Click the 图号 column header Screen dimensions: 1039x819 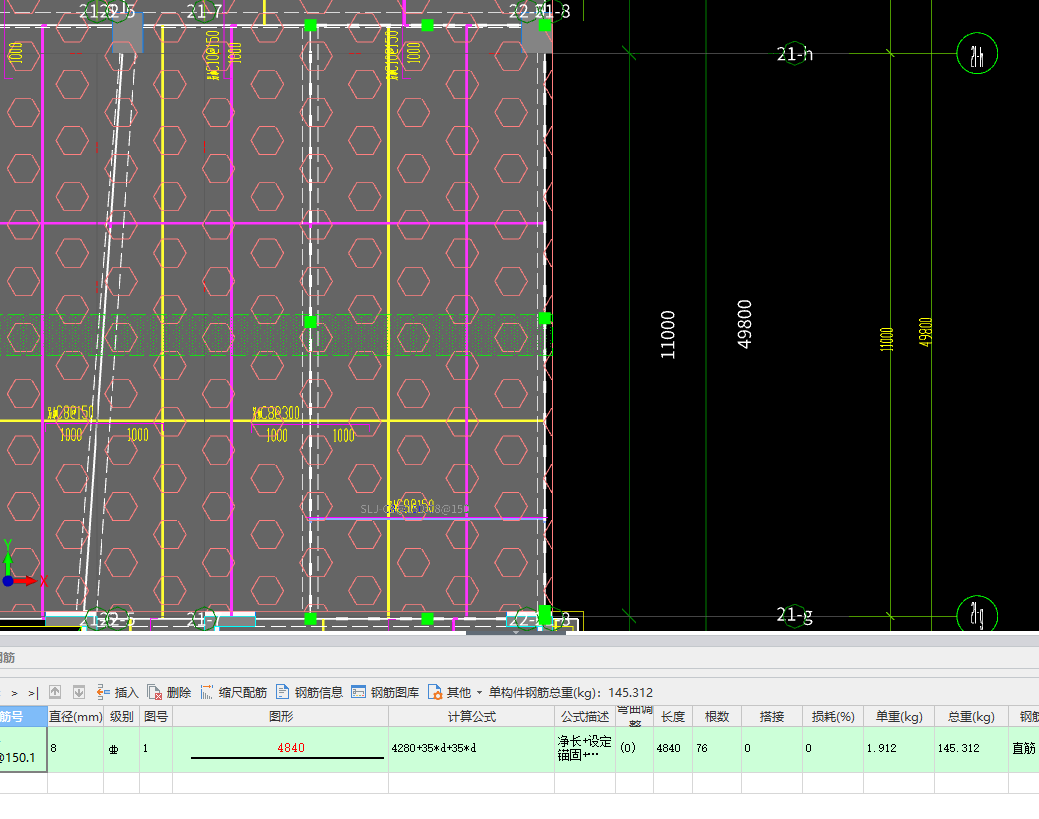pyautogui.click(x=156, y=716)
